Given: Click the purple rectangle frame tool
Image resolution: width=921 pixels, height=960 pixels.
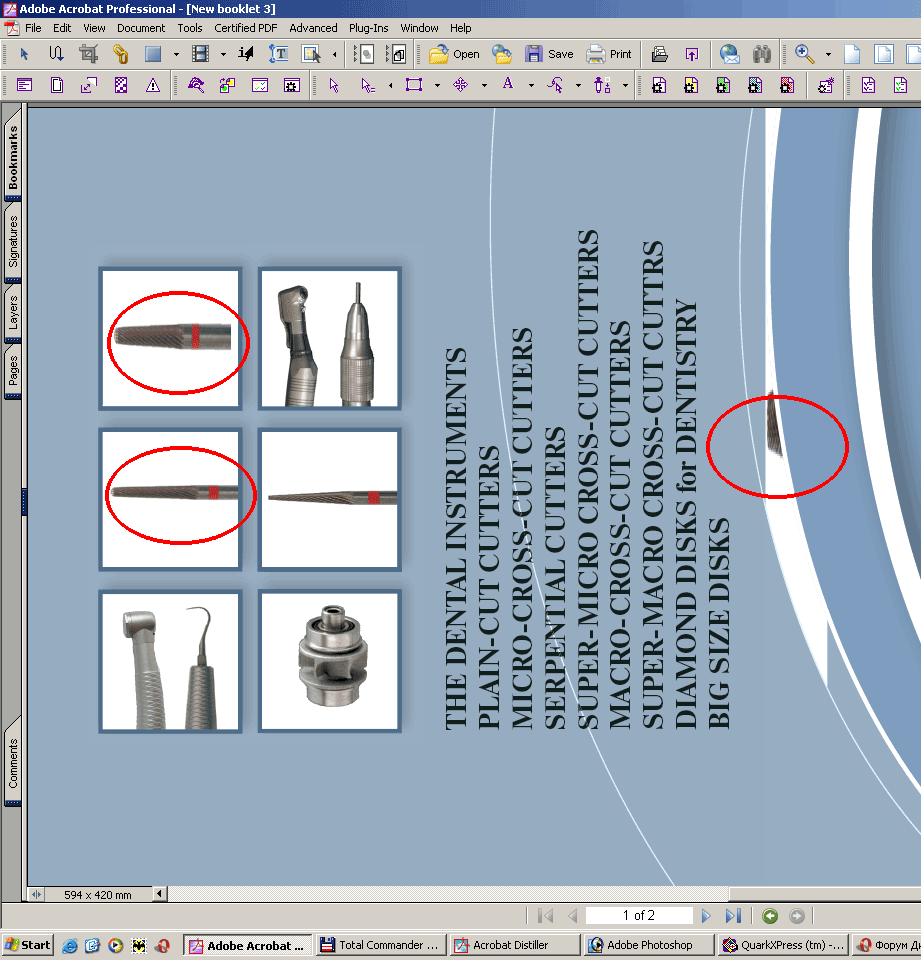Looking at the screenshot, I should tap(414, 85).
